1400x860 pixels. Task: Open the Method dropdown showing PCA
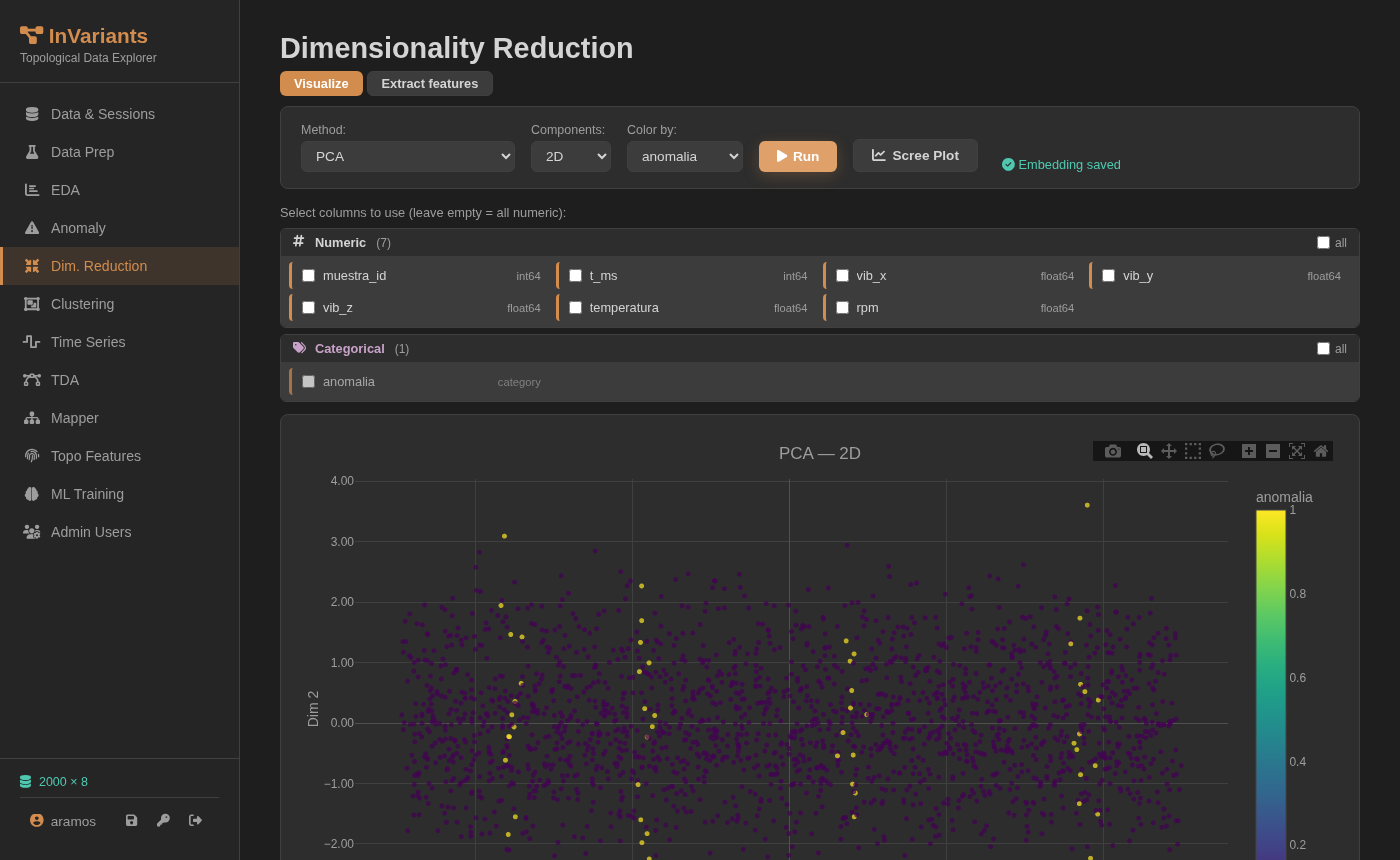point(408,156)
